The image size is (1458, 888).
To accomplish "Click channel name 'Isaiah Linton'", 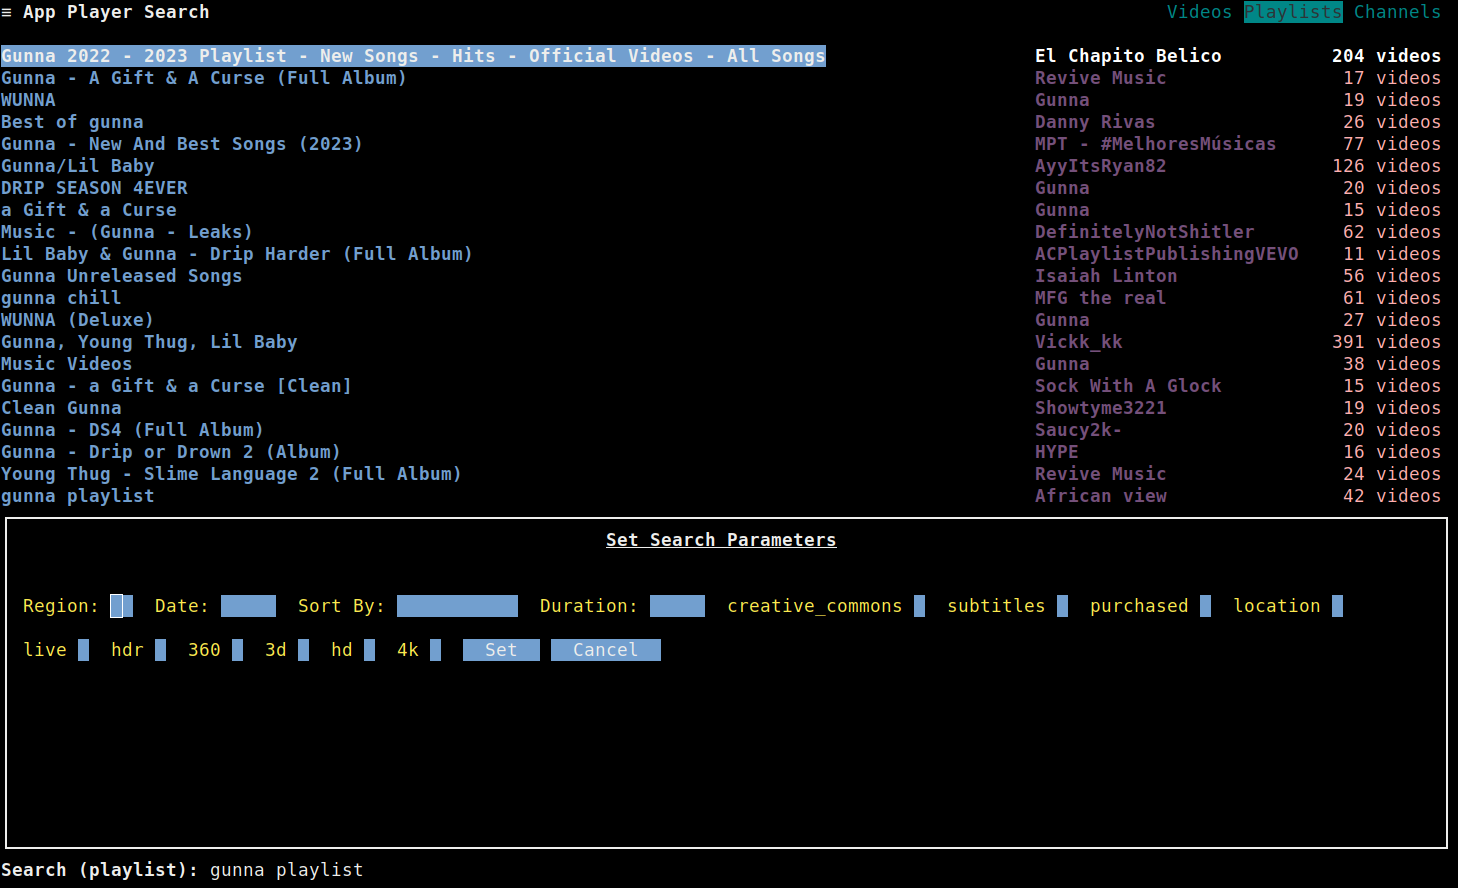I will pyautogui.click(x=1106, y=276).
